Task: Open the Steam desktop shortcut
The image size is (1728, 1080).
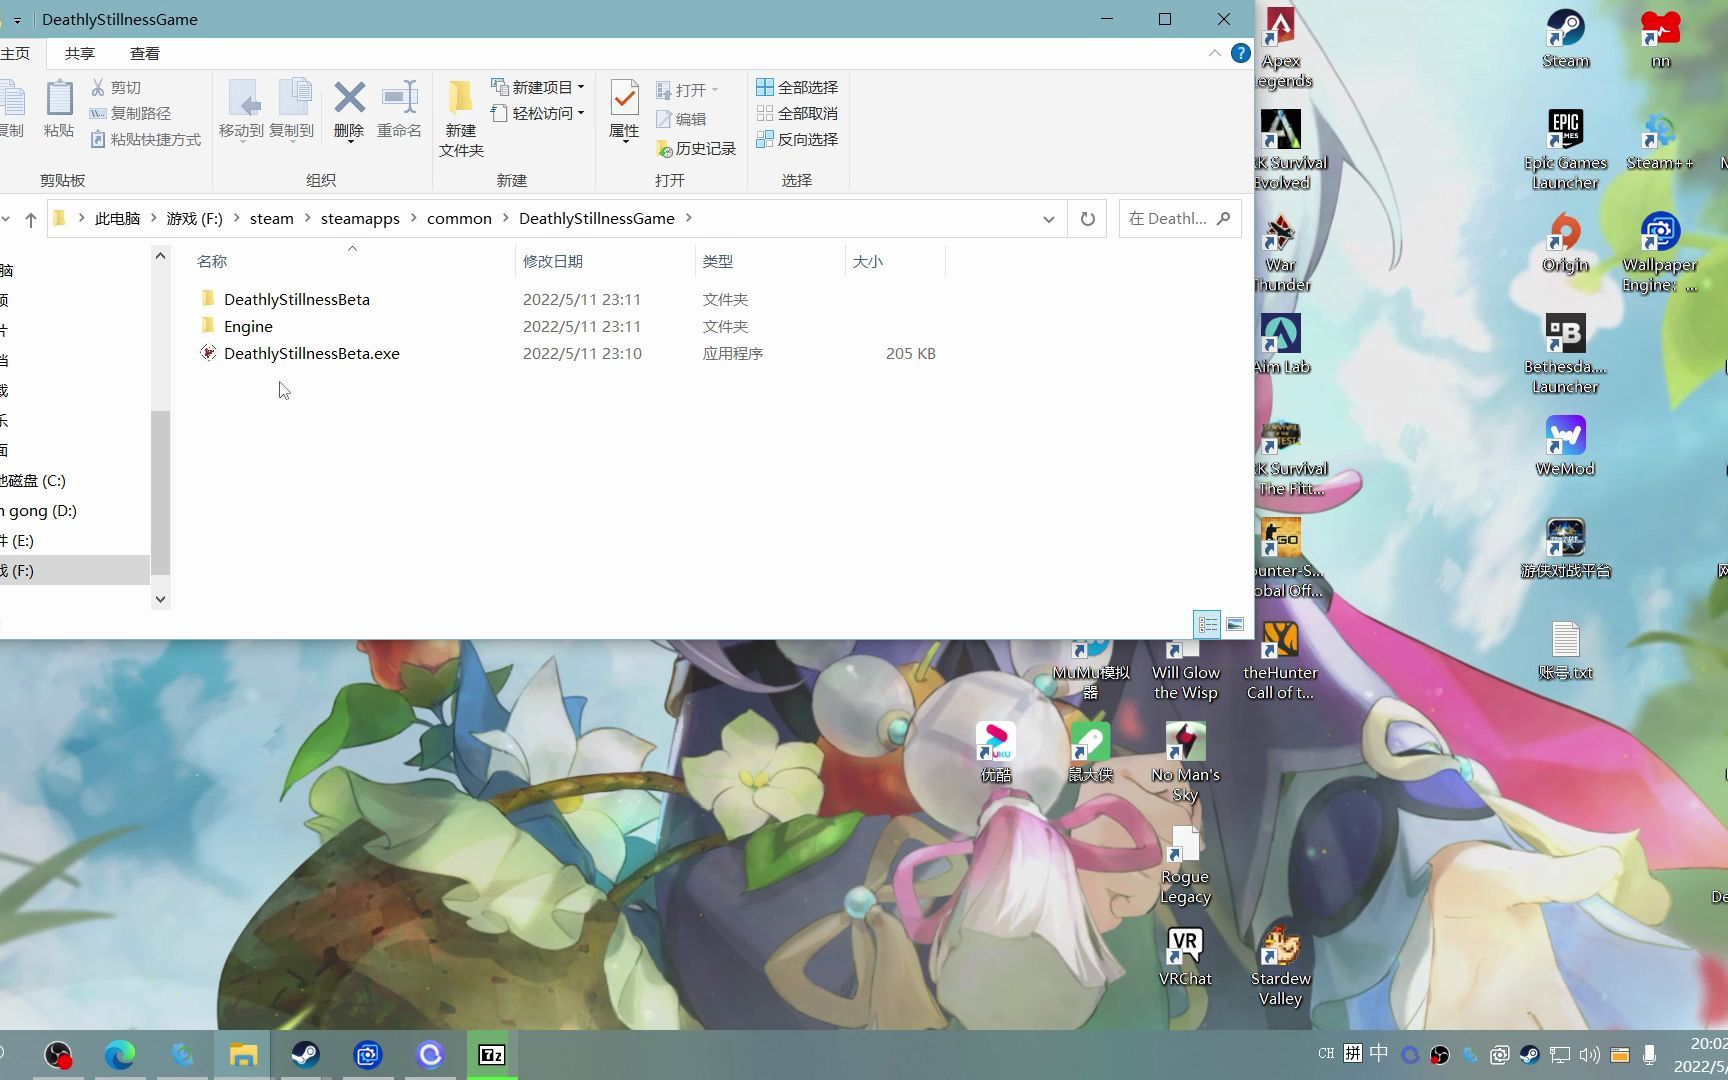Action: click(1565, 38)
